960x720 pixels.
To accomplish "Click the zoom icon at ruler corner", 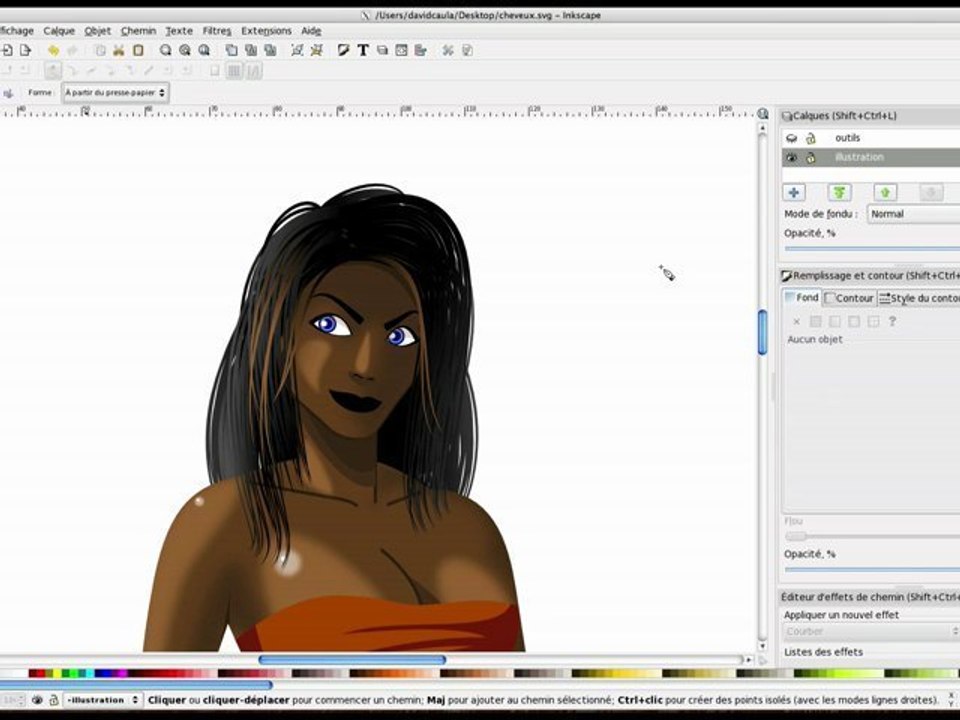I will [x=763, y=114].
